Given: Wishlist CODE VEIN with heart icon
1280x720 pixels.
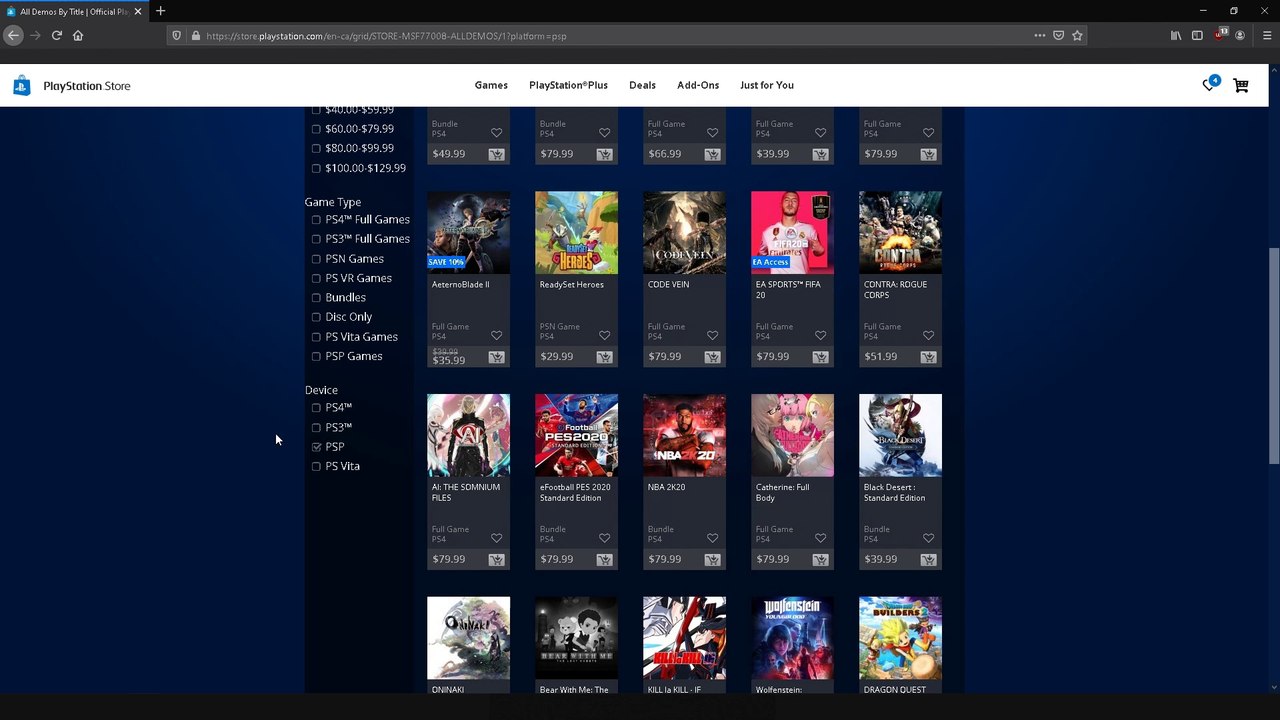Looking at the screenshot, I should 712,335.
